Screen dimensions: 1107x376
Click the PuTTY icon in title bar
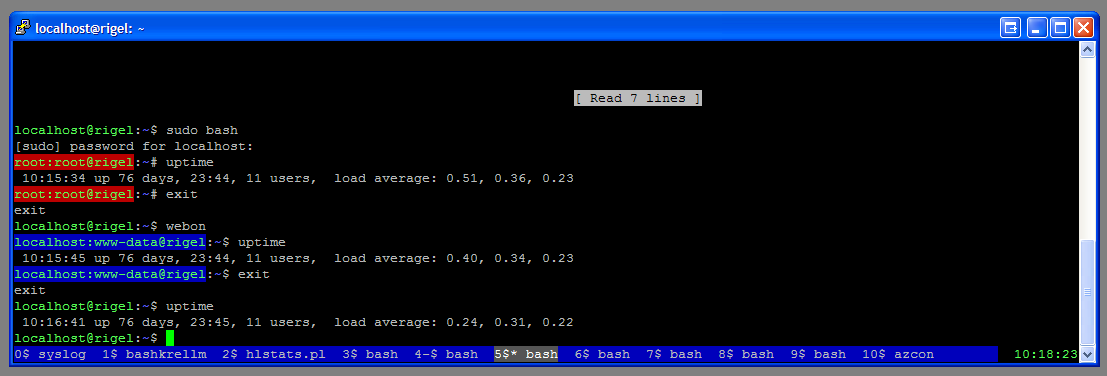pos(23,28)
